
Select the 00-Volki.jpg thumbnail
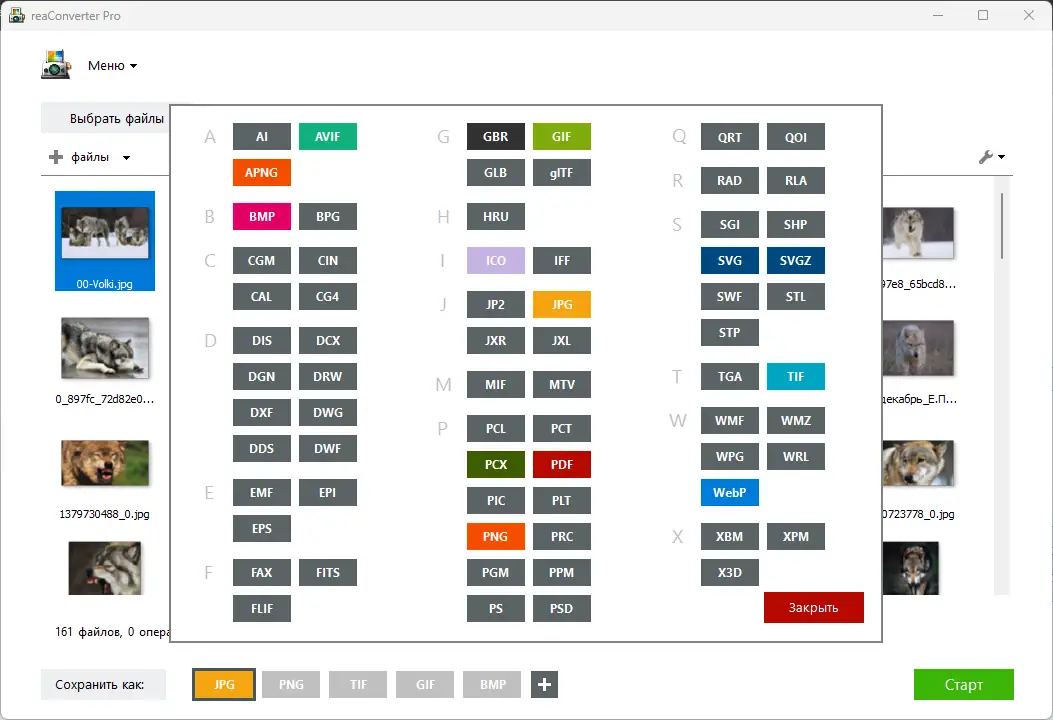(105, 241)
